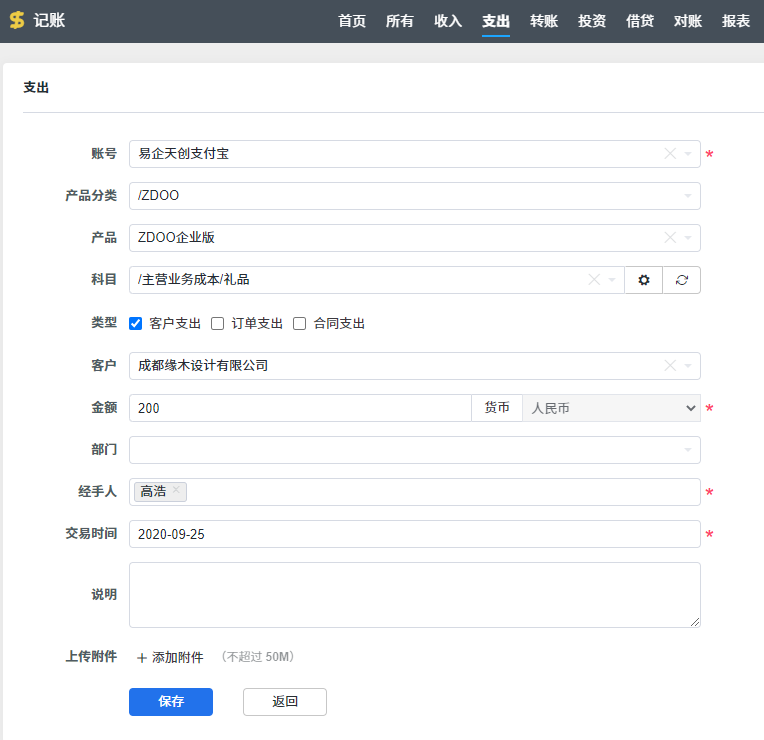Tick the 合同支出 checkbox
The width and height of the screenshot is (764, 740).
[299, 323]
